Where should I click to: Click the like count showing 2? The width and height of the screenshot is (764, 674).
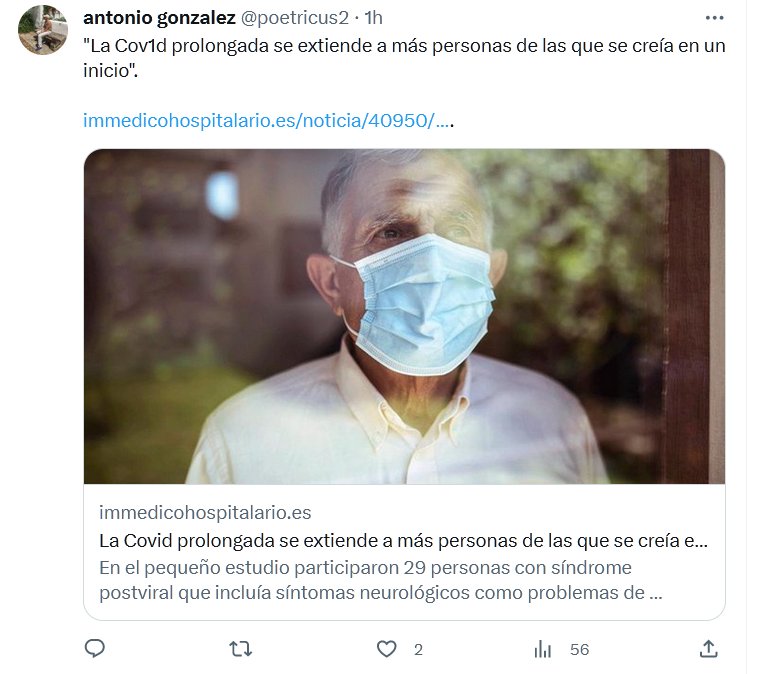click(418, 650)
